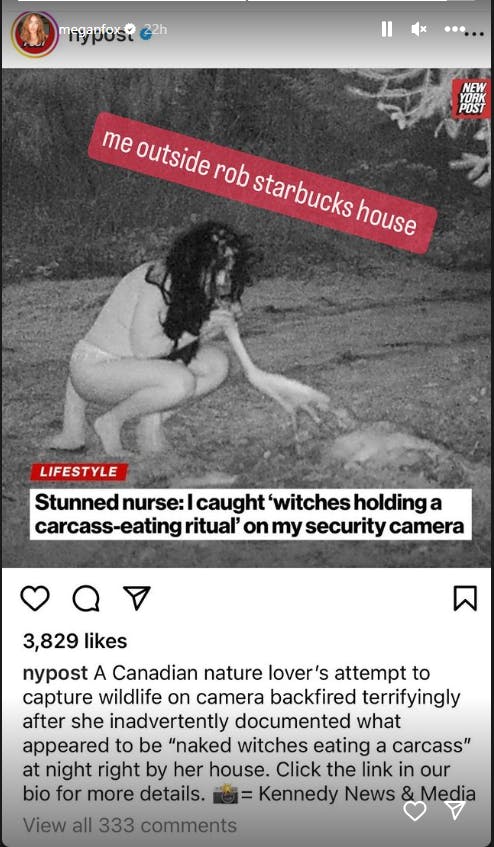
Task: Open comments via speech bubble icon
Action: pos(86,598)
